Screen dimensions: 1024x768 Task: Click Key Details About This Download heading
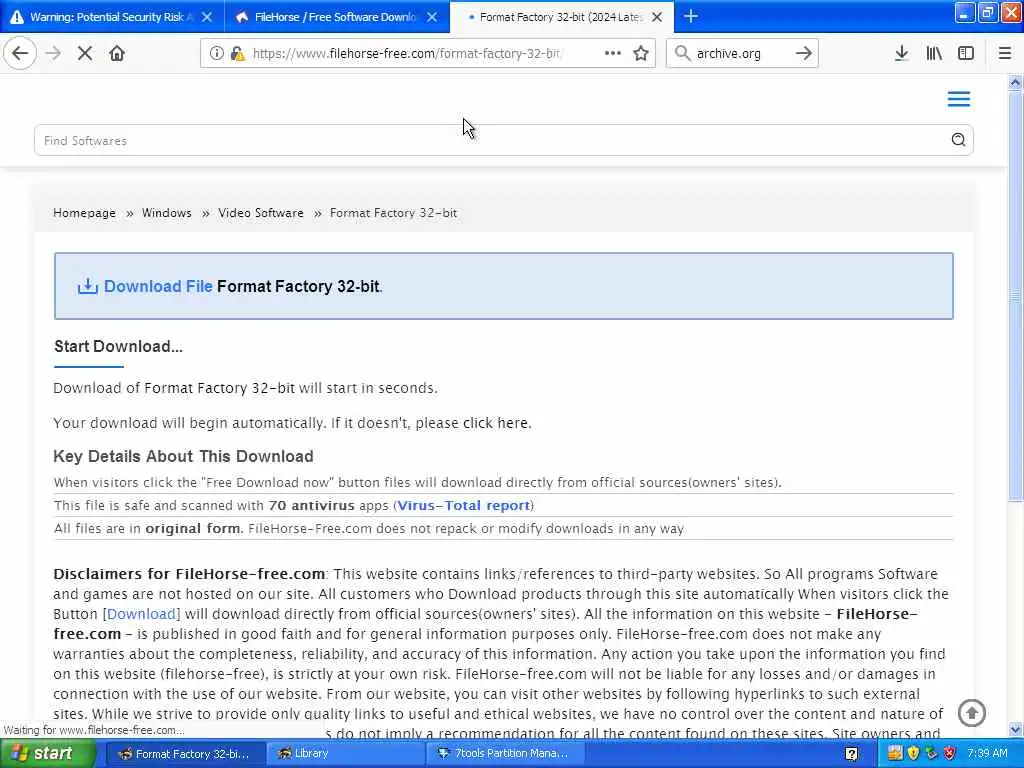point(184,456)
